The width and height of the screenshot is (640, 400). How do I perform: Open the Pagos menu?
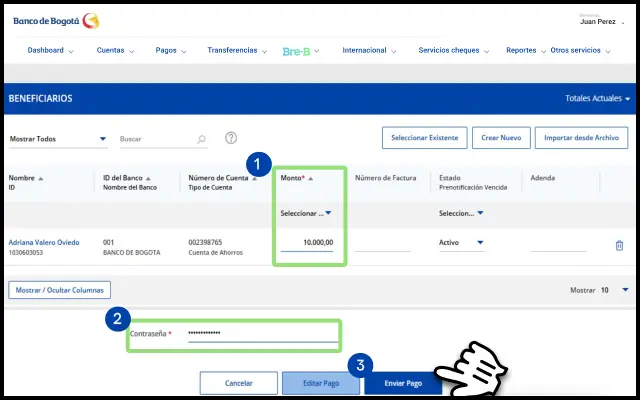click(171, 50)
